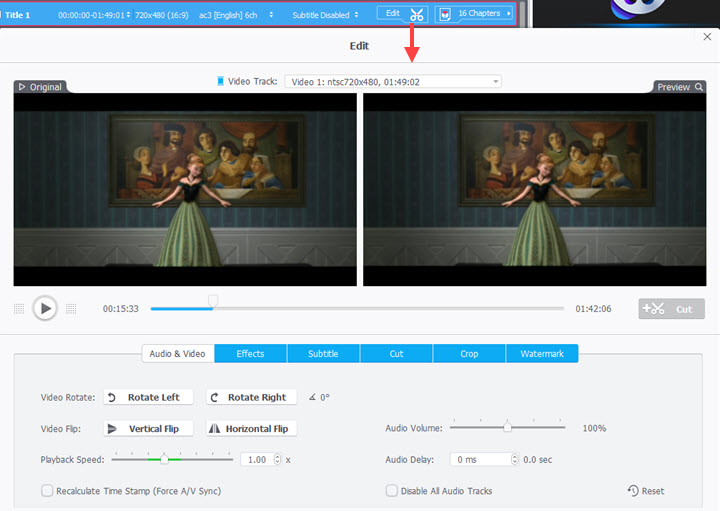
Task: Open the Crop tab
Action: click(x=469, y=354)
